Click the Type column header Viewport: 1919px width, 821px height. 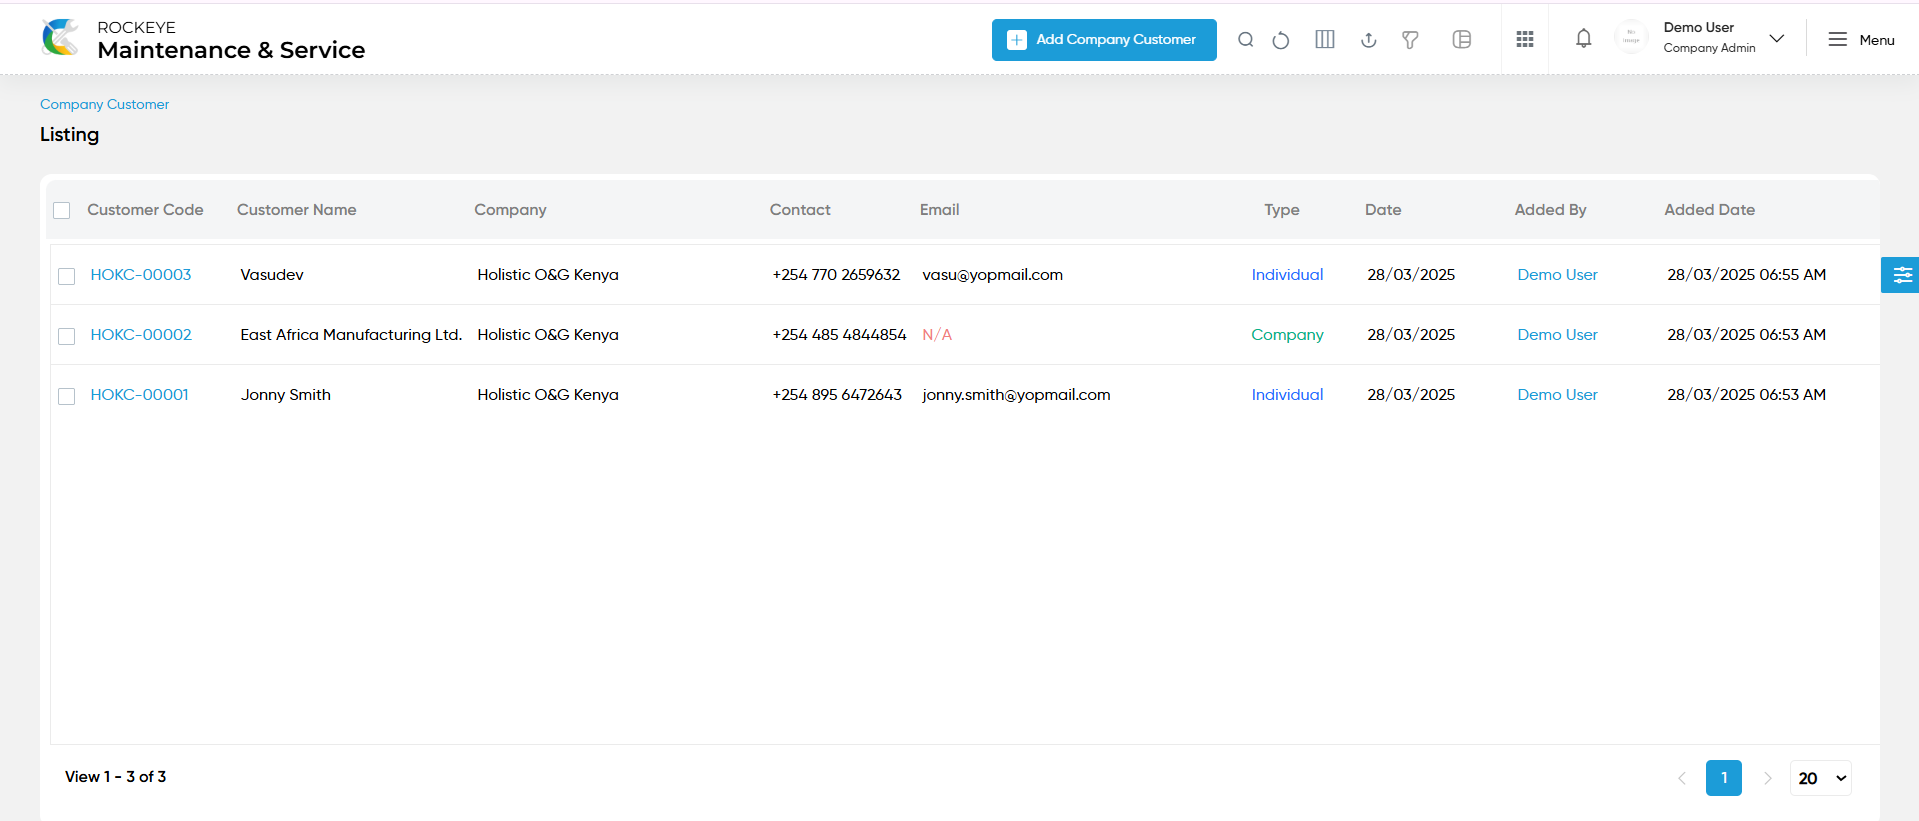click(1282, 210)
